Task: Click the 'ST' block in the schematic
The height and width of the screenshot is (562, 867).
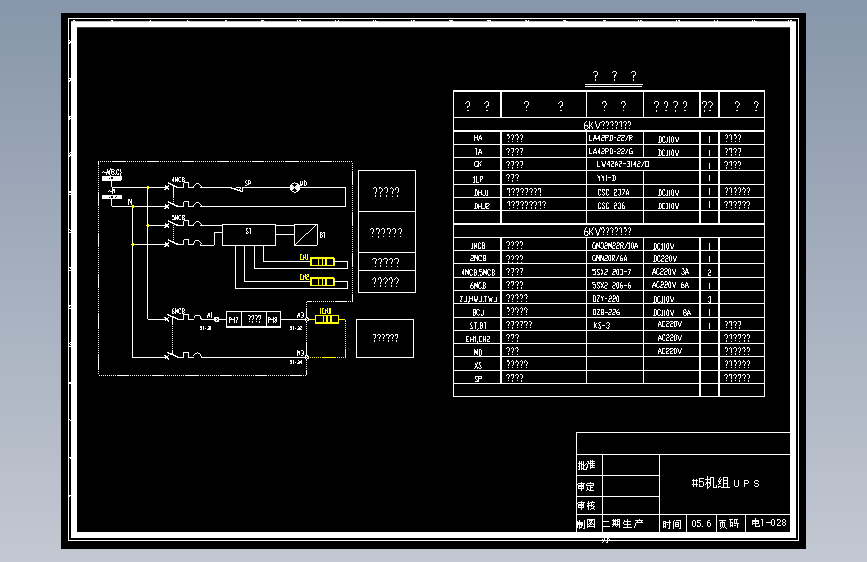Action: pos(249,235)
